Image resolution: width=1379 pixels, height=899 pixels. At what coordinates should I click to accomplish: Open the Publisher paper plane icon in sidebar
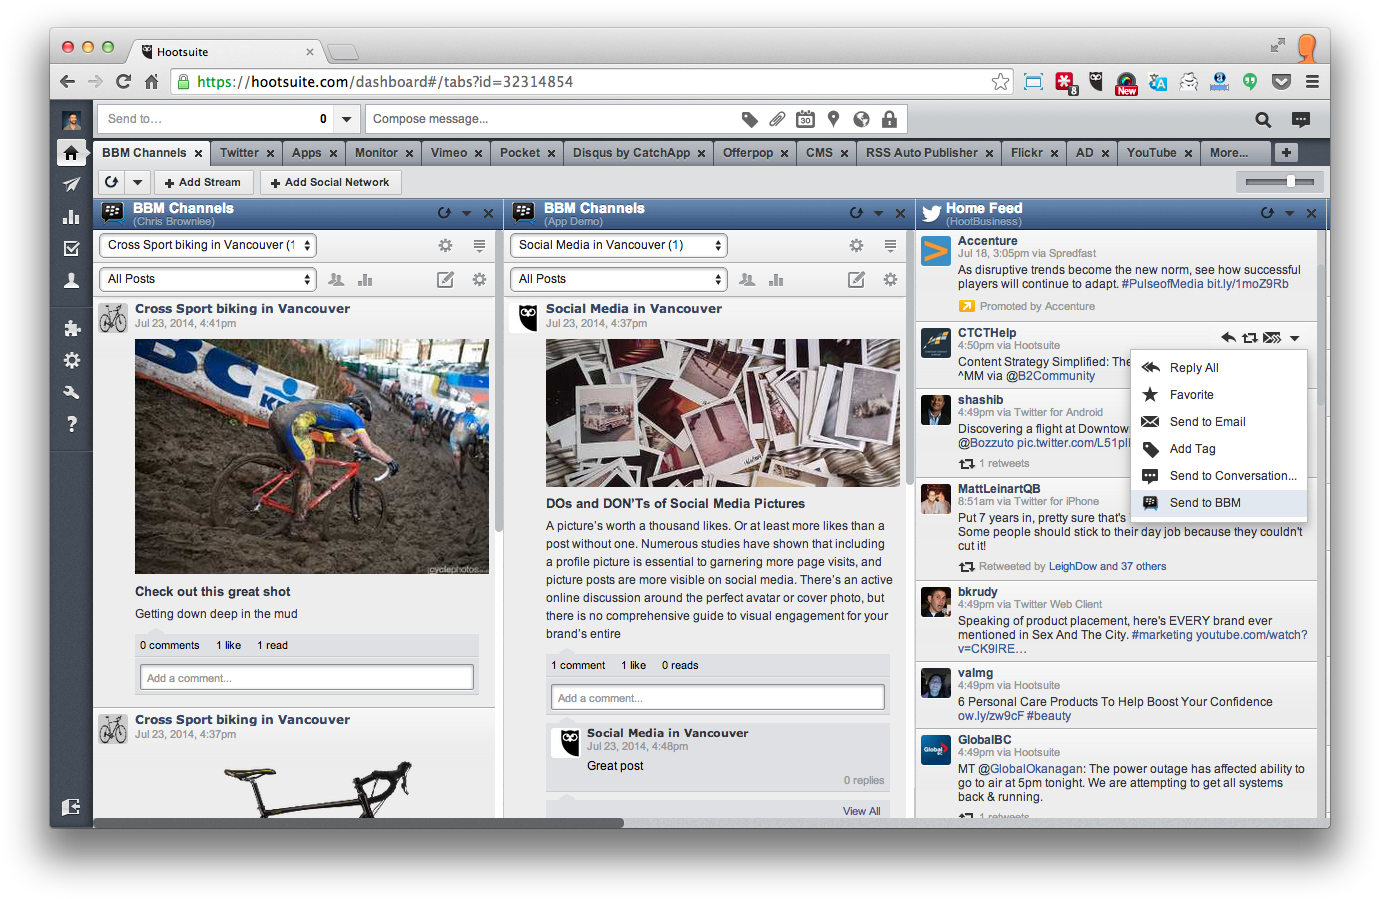71,185
